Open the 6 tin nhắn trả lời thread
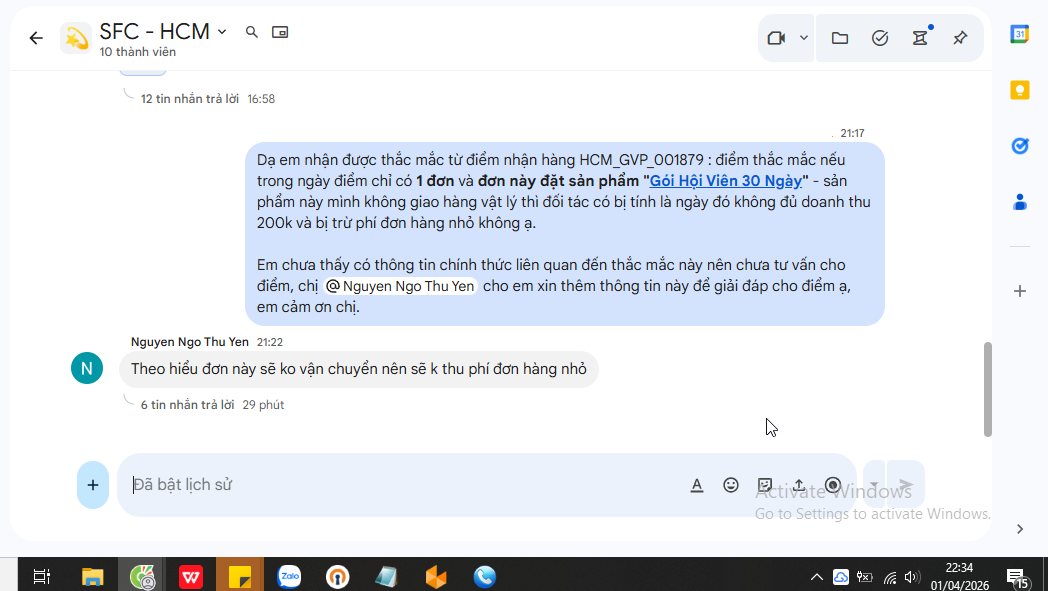This screenshot has height=591, width=1048. (x=187, y=405)
